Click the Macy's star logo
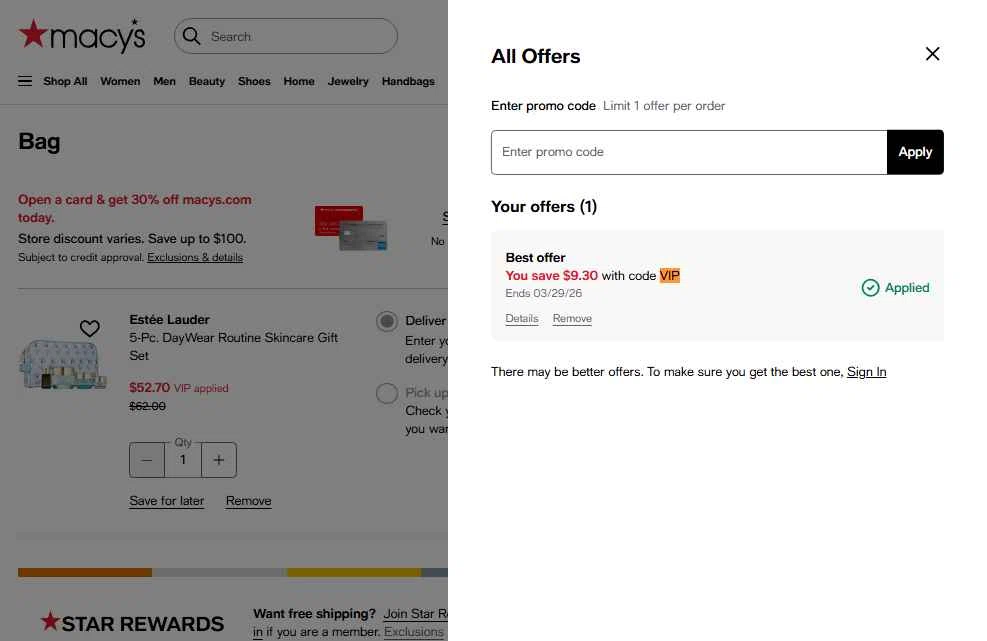 pos(82,36)
